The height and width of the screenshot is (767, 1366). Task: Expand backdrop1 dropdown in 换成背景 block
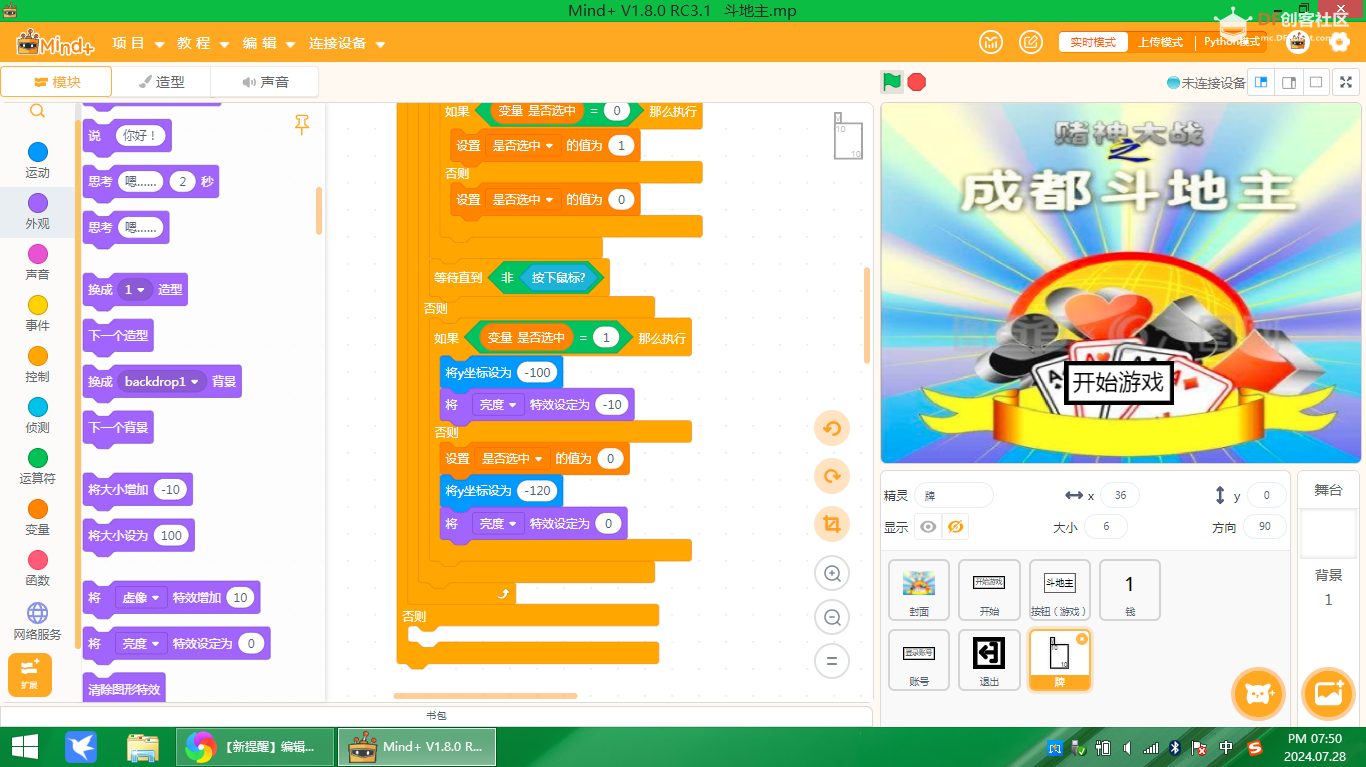(162, 381)
